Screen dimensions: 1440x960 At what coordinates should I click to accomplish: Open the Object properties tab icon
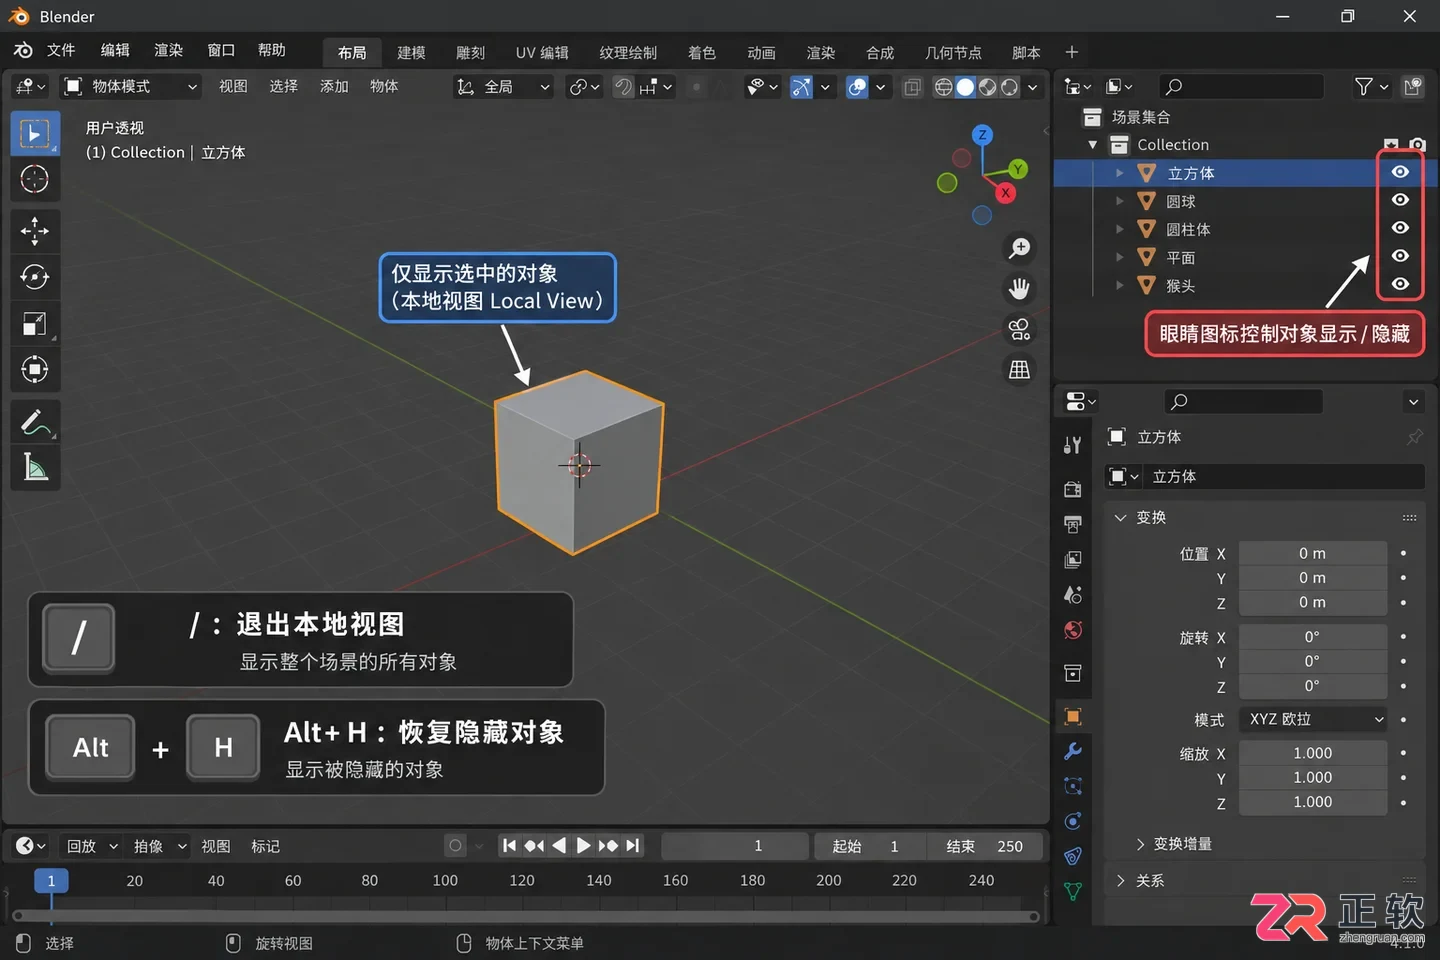pyautogui.click(x=1073, y=716)
